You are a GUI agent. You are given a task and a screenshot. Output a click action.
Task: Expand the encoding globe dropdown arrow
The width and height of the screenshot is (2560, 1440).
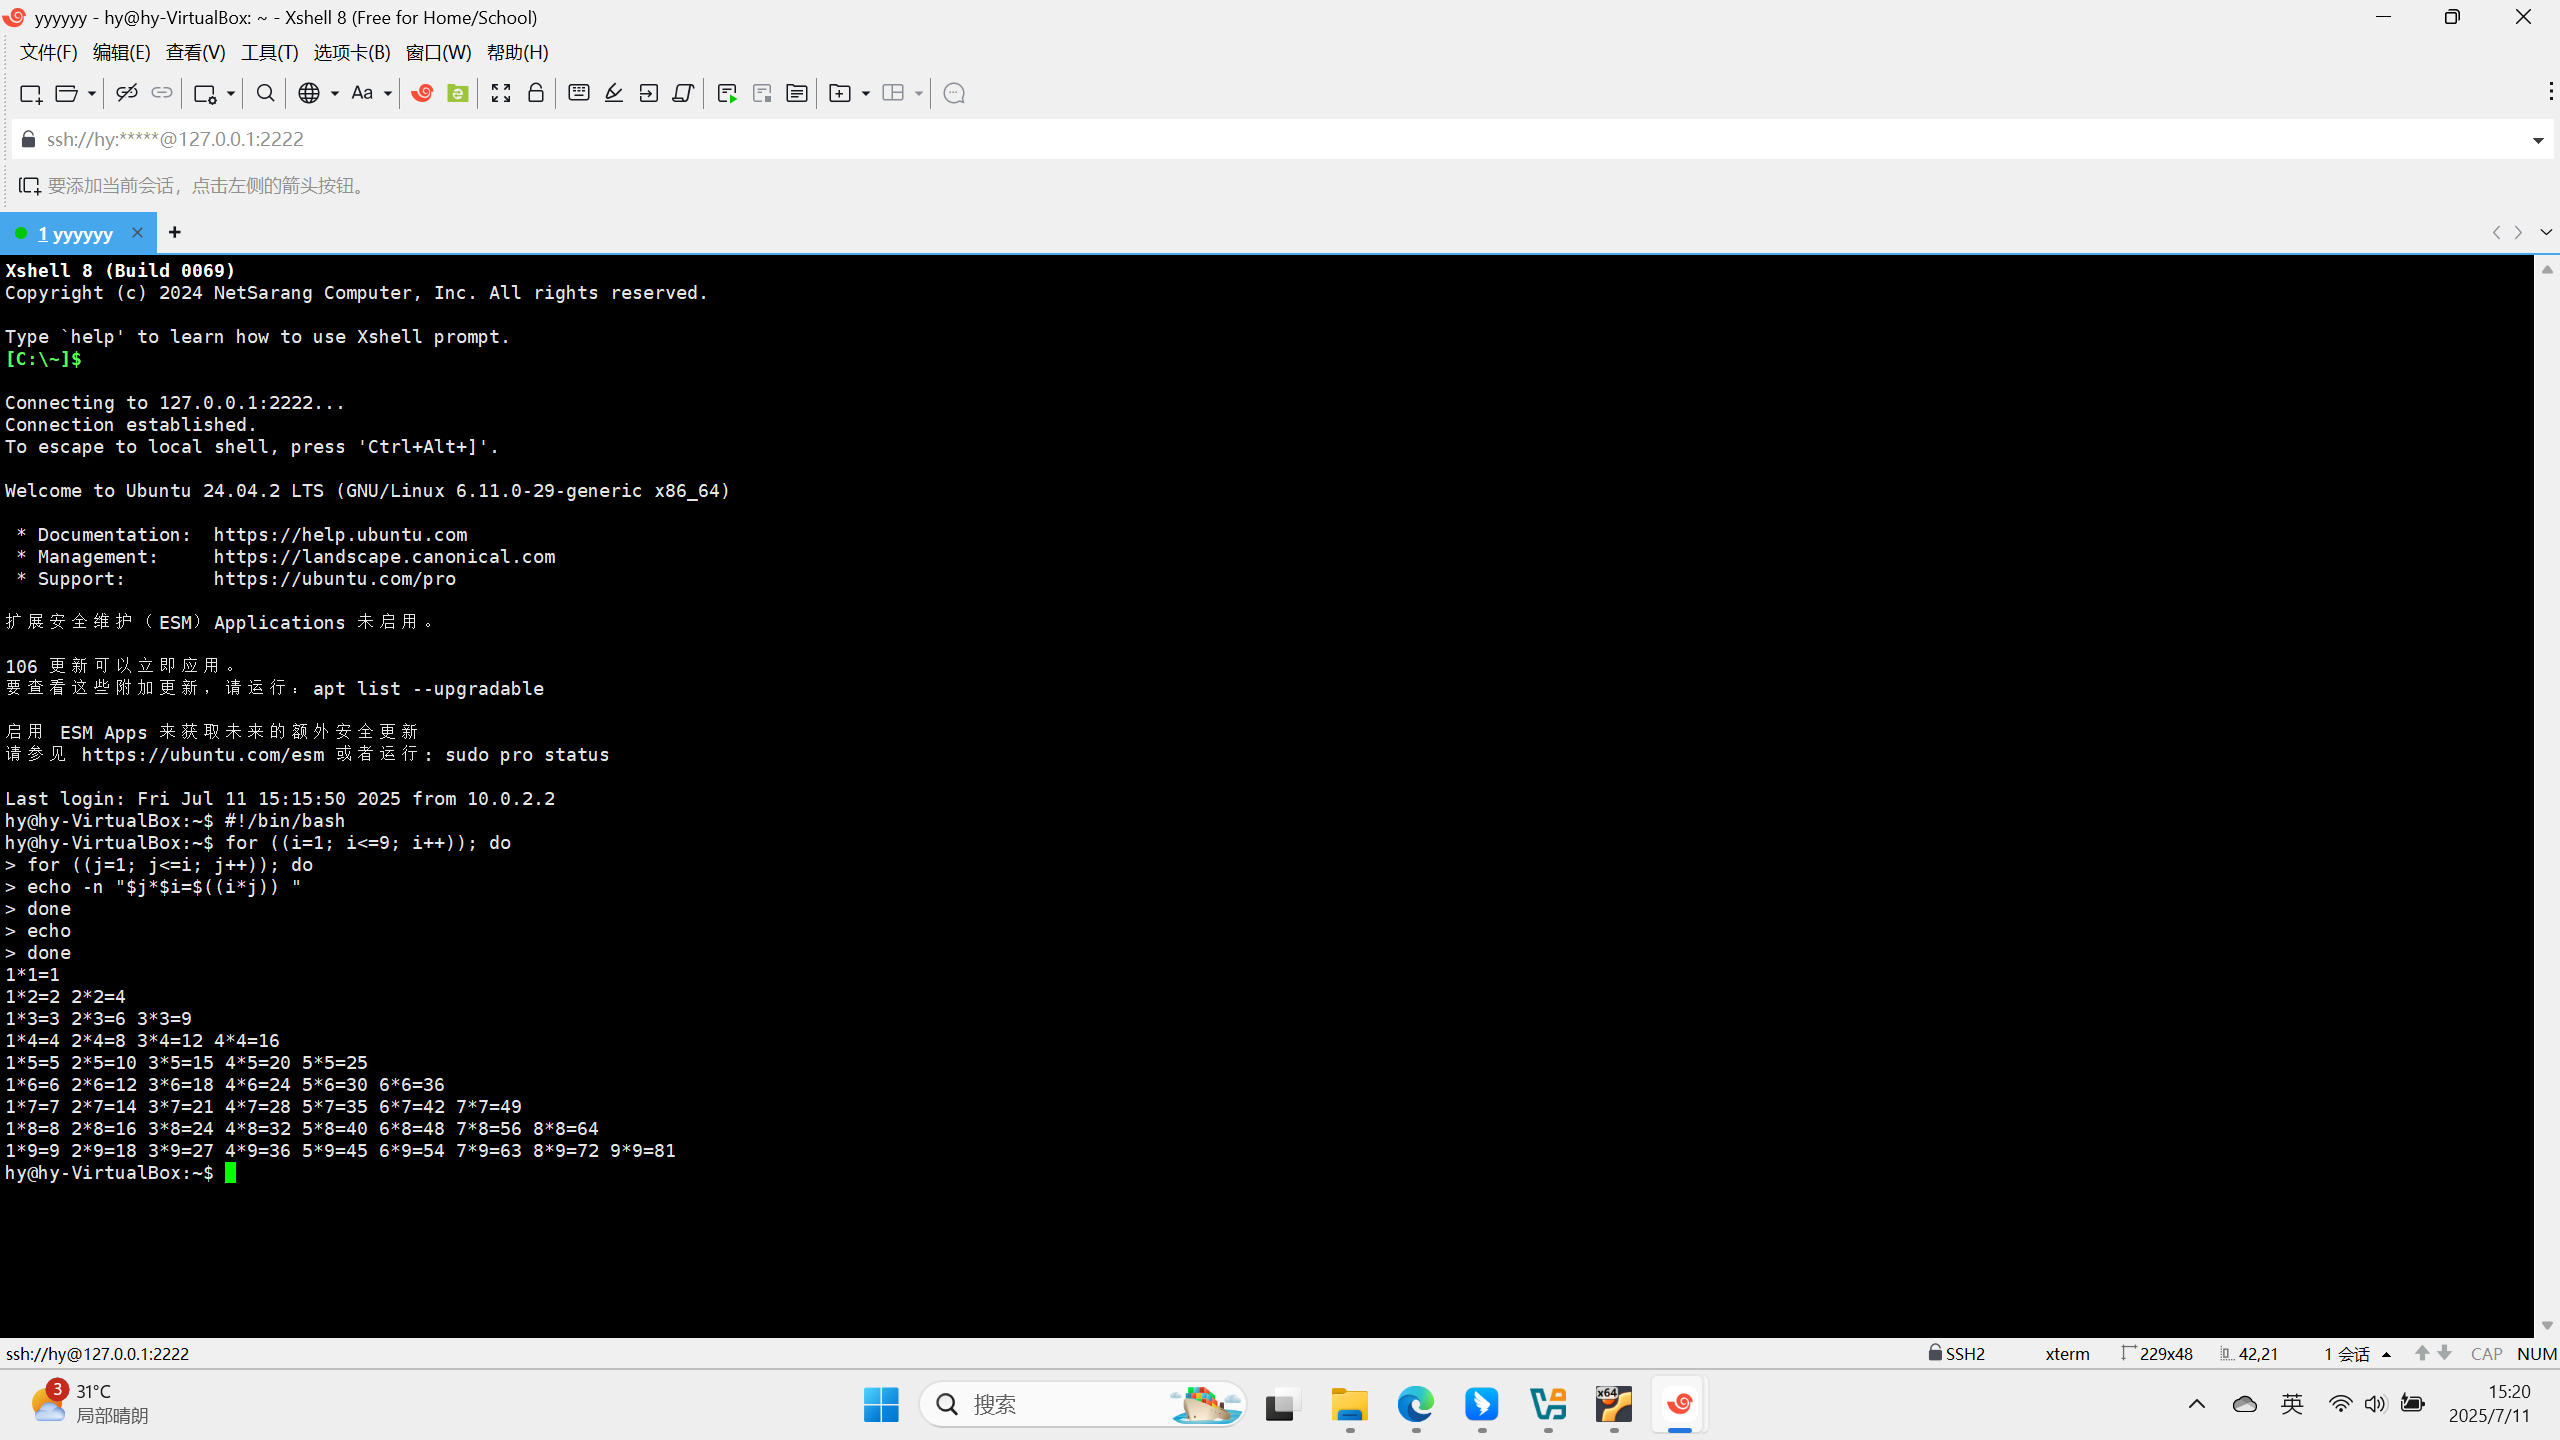point(335,93)
